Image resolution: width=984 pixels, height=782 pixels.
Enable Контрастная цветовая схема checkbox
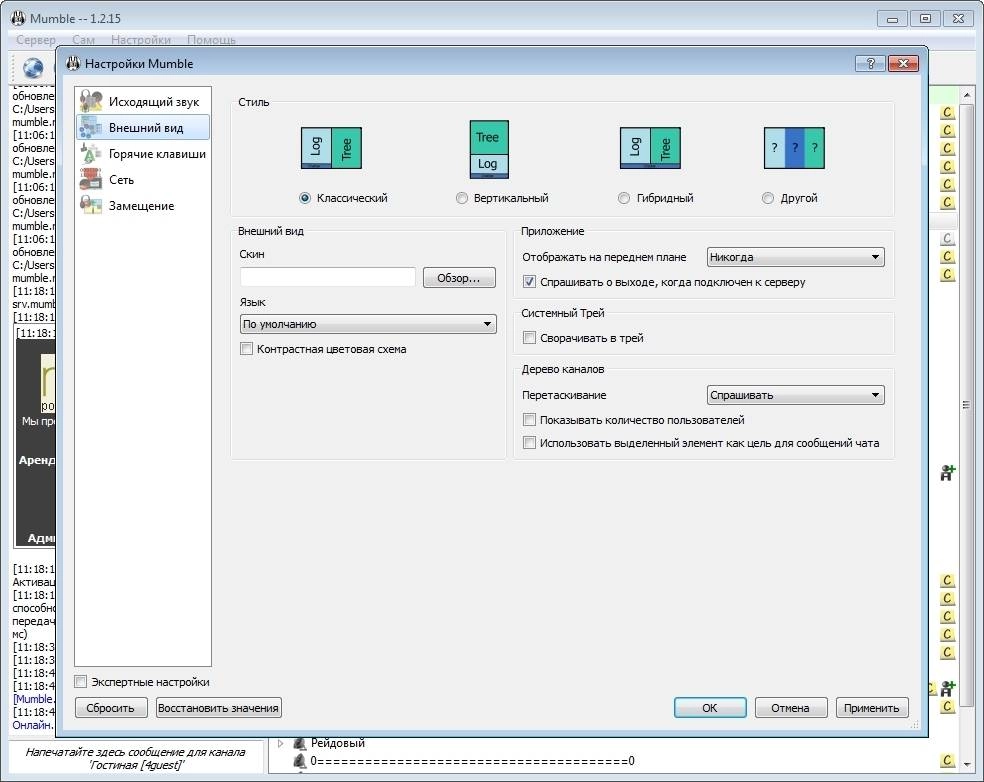tap(247, 349)
